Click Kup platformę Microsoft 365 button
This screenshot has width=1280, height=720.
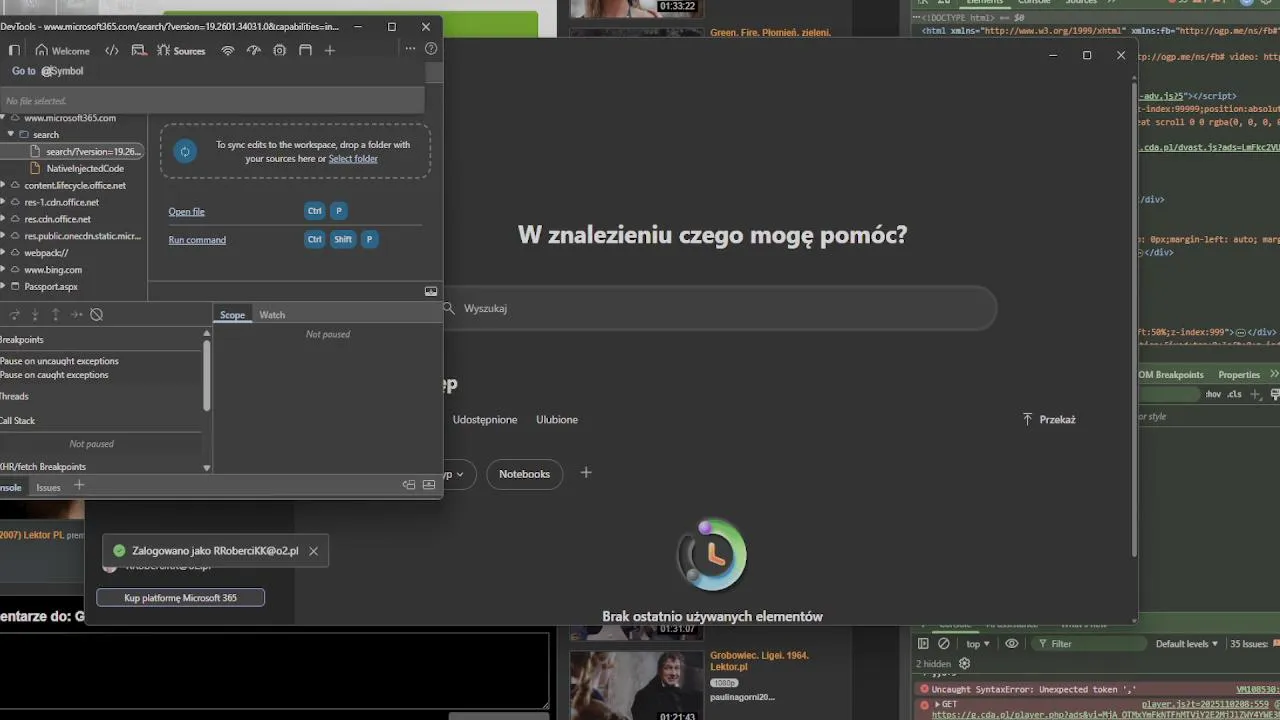click(180, 598)
